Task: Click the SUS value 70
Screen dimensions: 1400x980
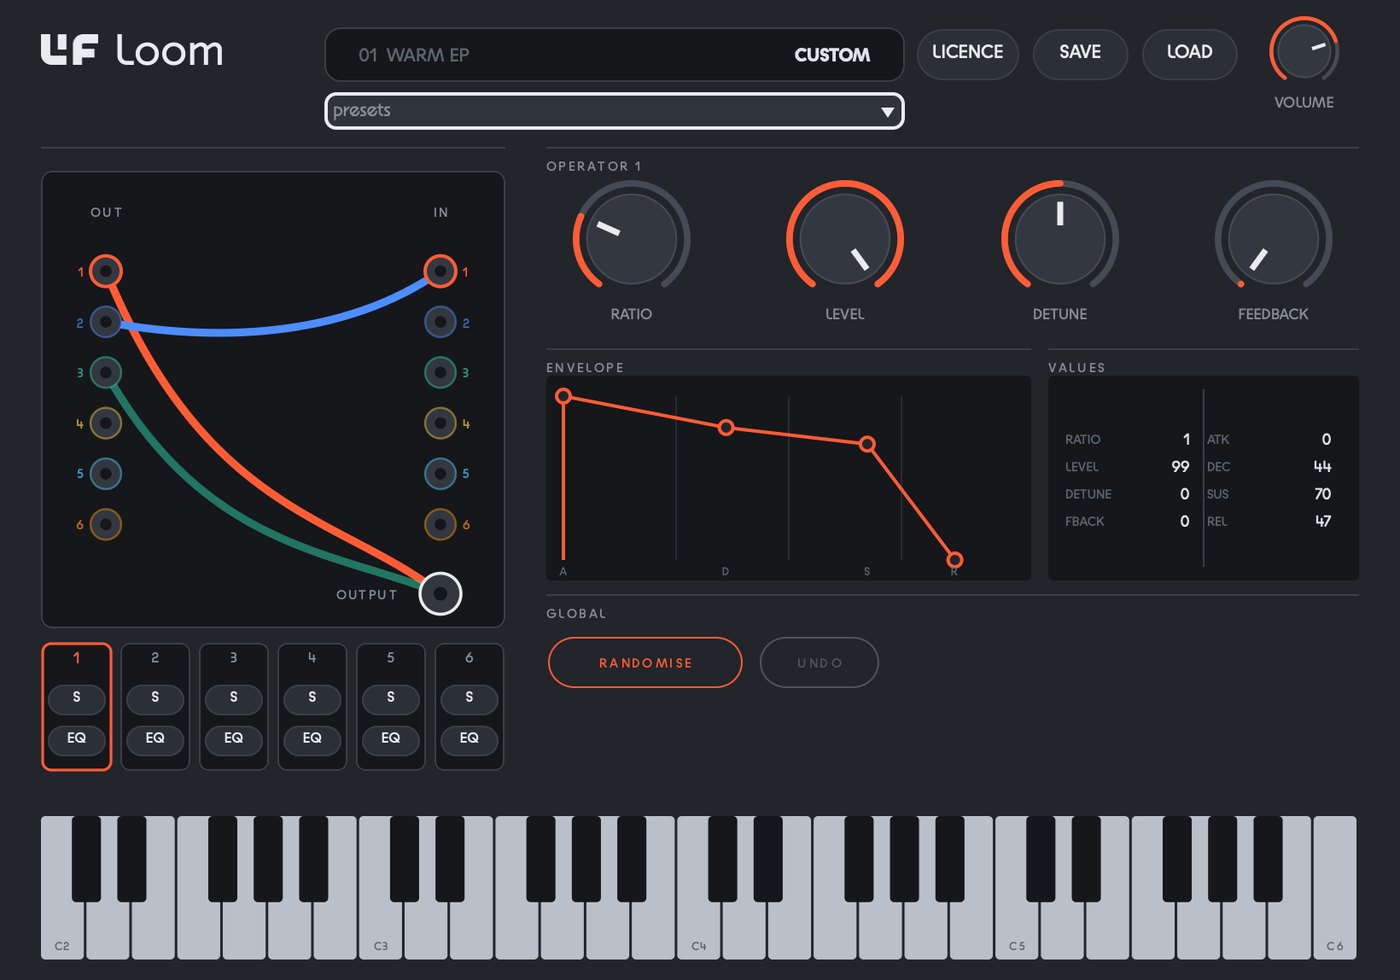Action: [x=1322, y=494]
